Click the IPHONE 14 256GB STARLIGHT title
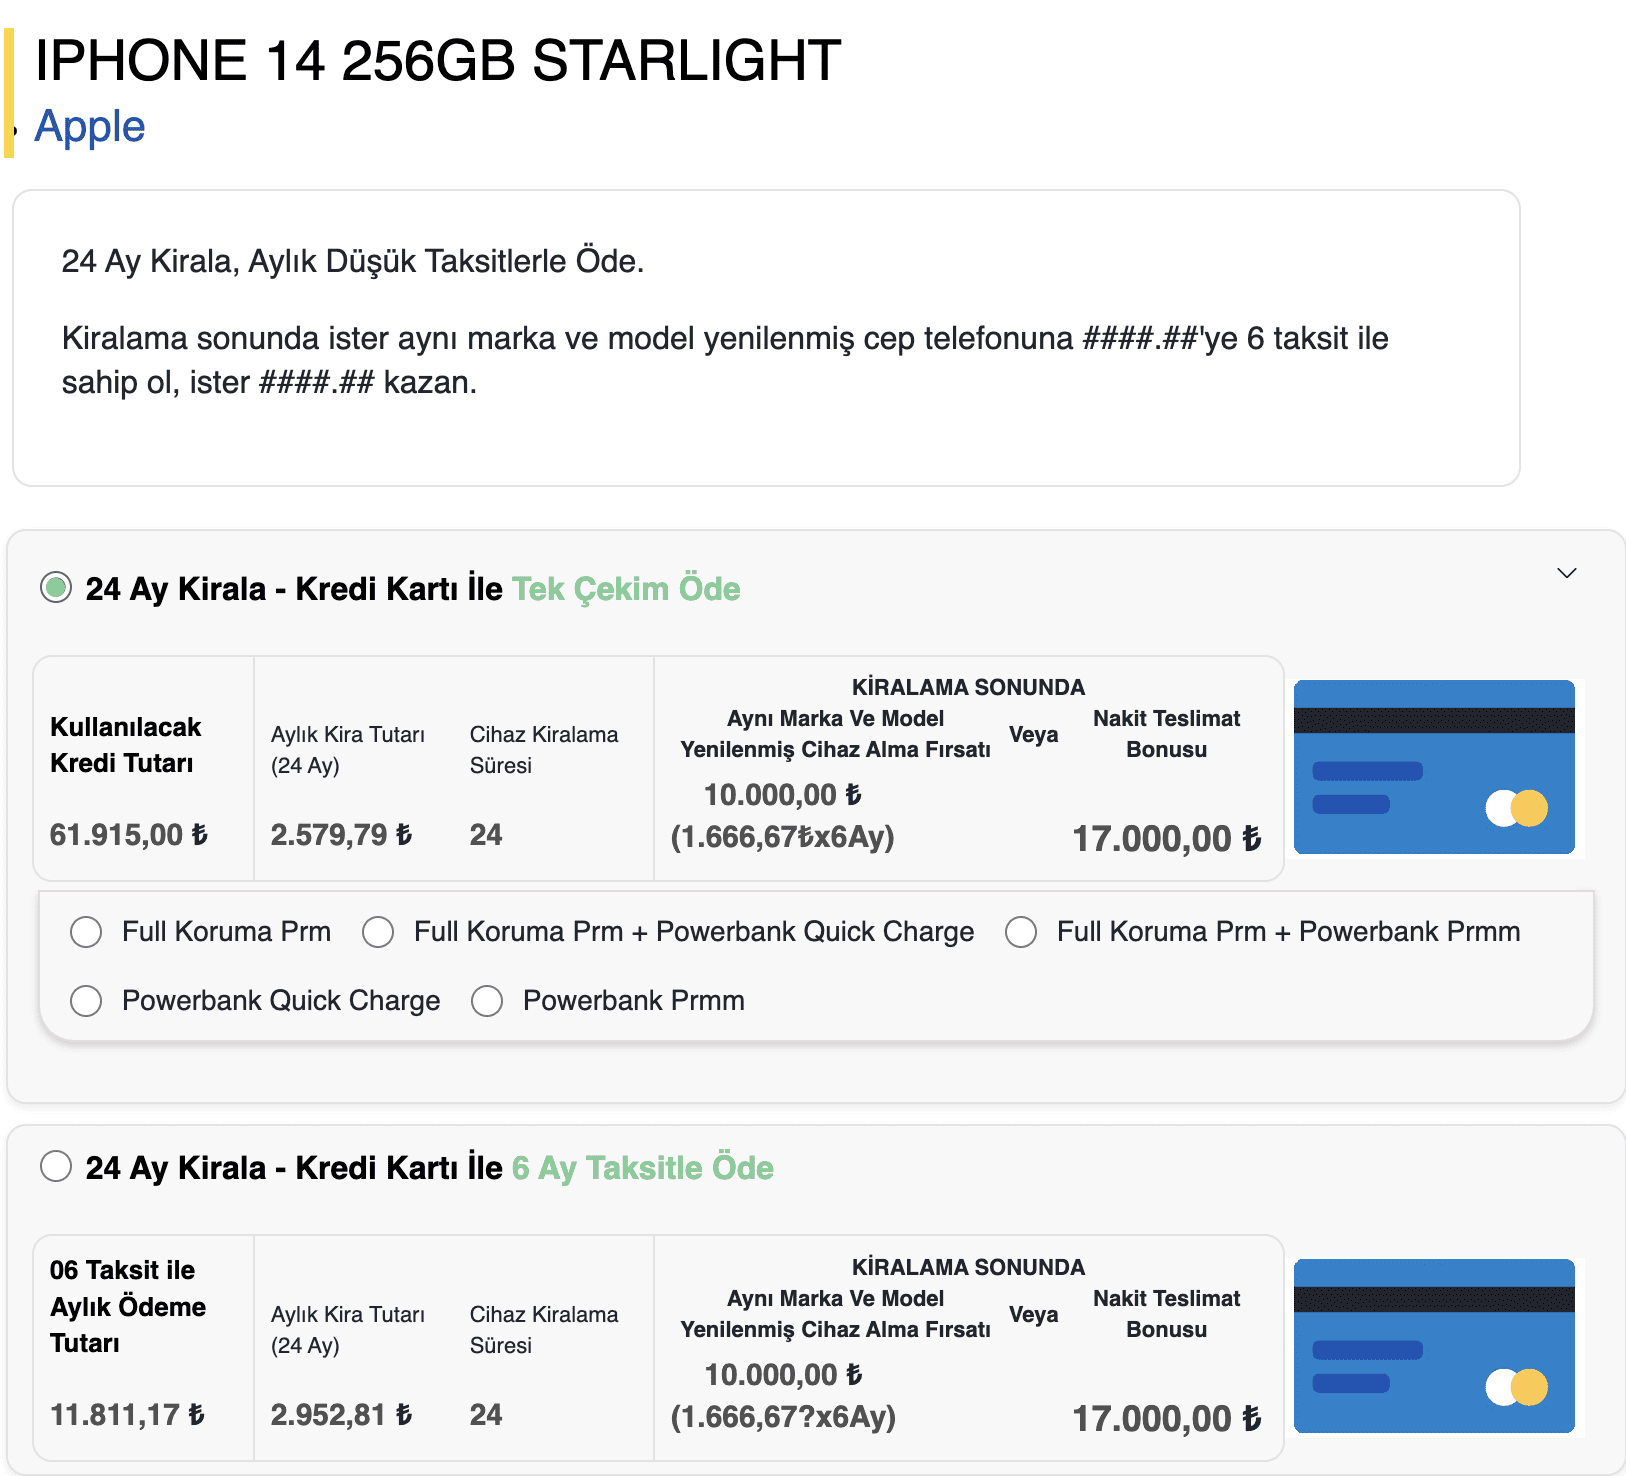This screenshot has width=1626, height=1476. point(438,61)
